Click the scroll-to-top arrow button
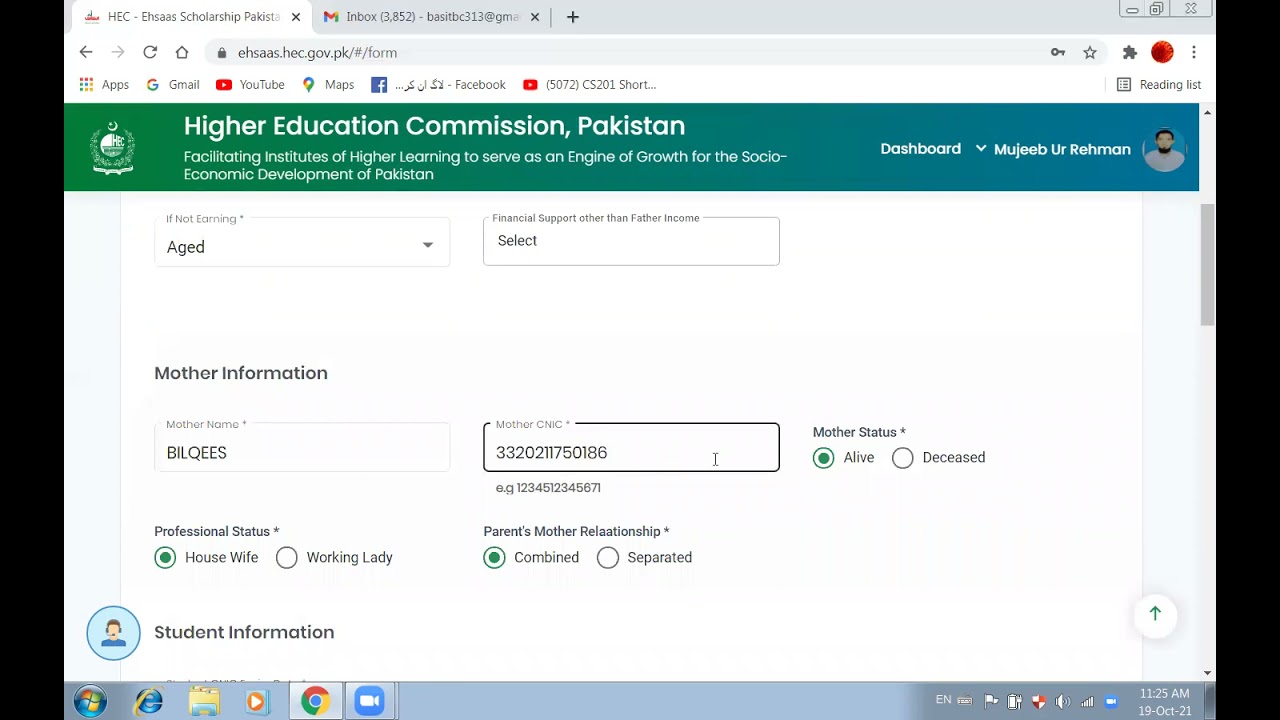1280x720 pixels. [1155, 614]
